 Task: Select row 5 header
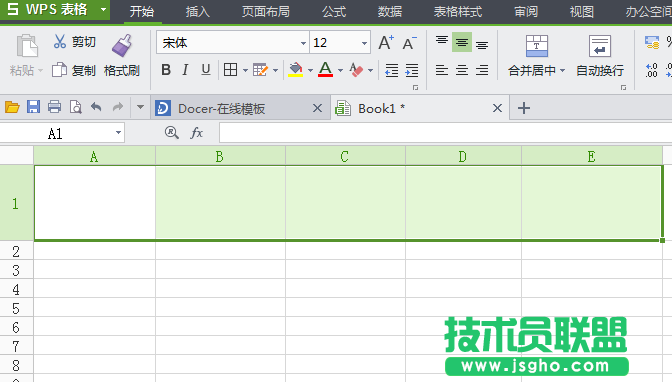coord(16,308)
